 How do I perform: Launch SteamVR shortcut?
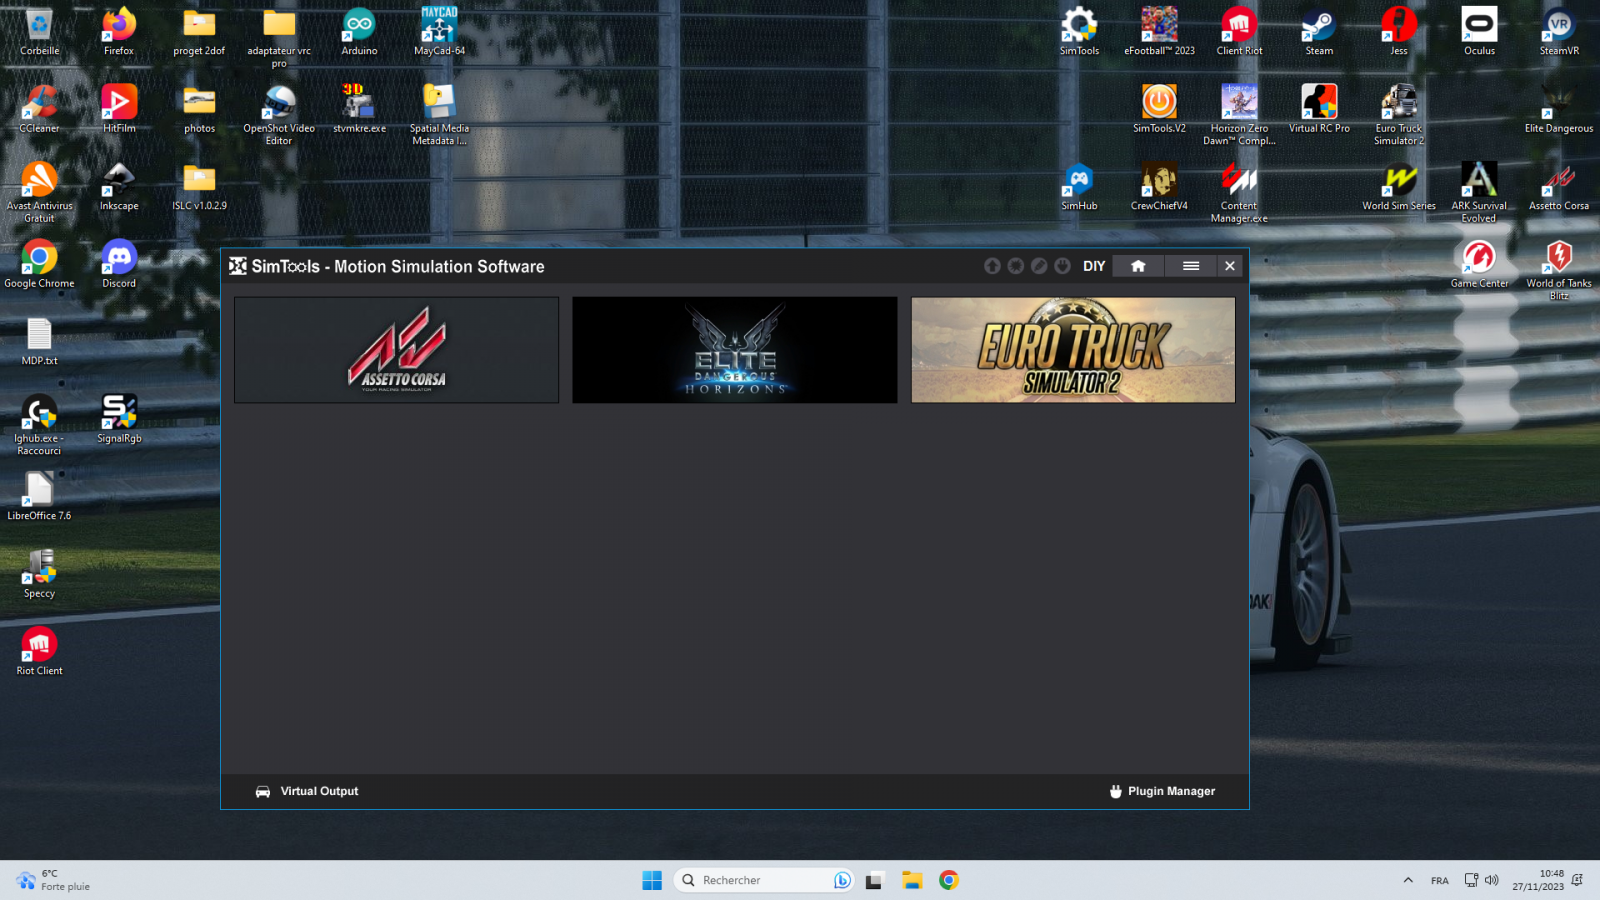click(1559, 31)
